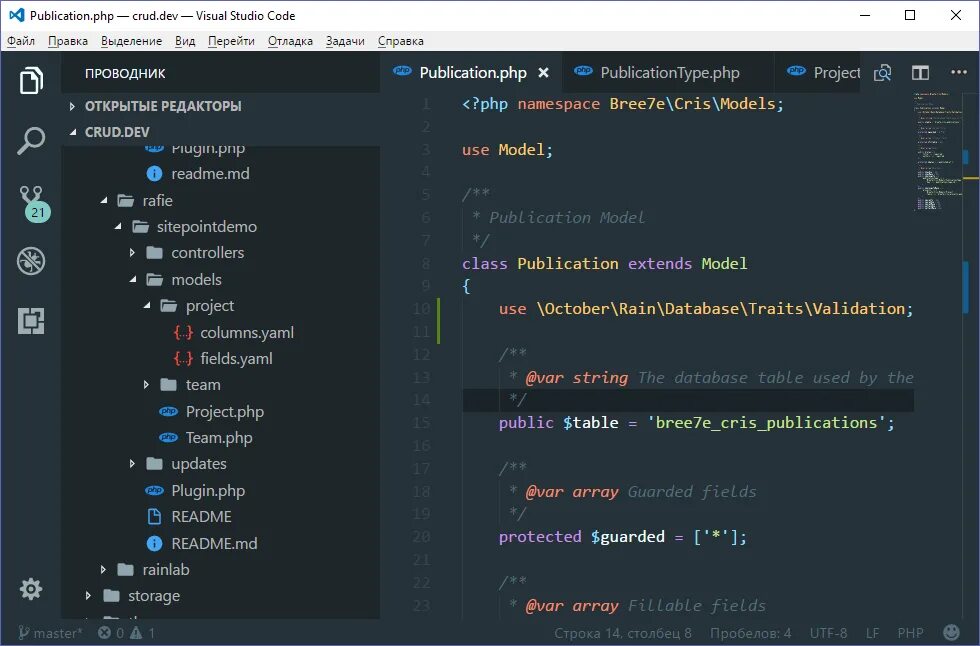Switch to the Publication.php tab
The width and height of the screenshot is (980, 646).
coord(472,72)
